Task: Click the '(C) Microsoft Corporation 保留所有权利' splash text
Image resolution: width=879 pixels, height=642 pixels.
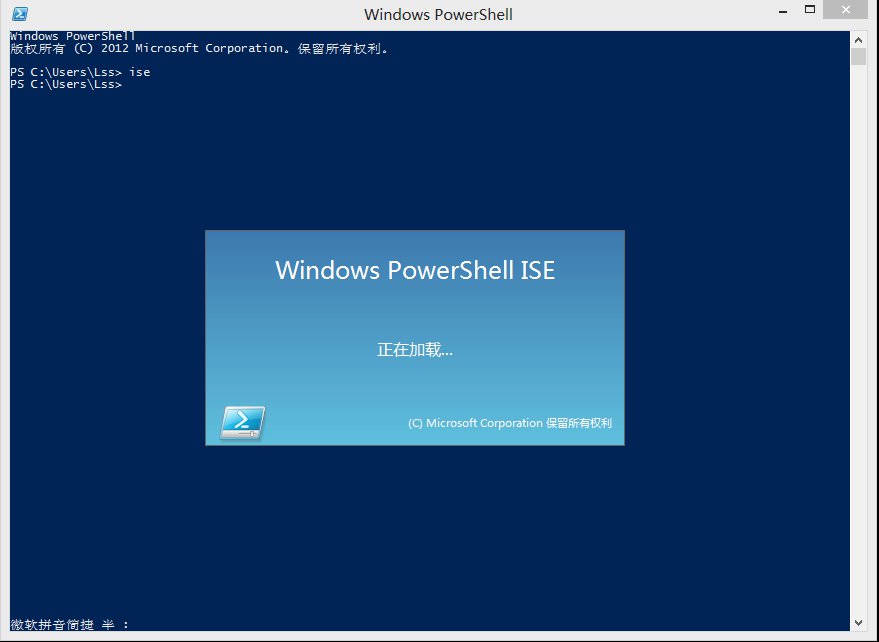Action: 510,423
